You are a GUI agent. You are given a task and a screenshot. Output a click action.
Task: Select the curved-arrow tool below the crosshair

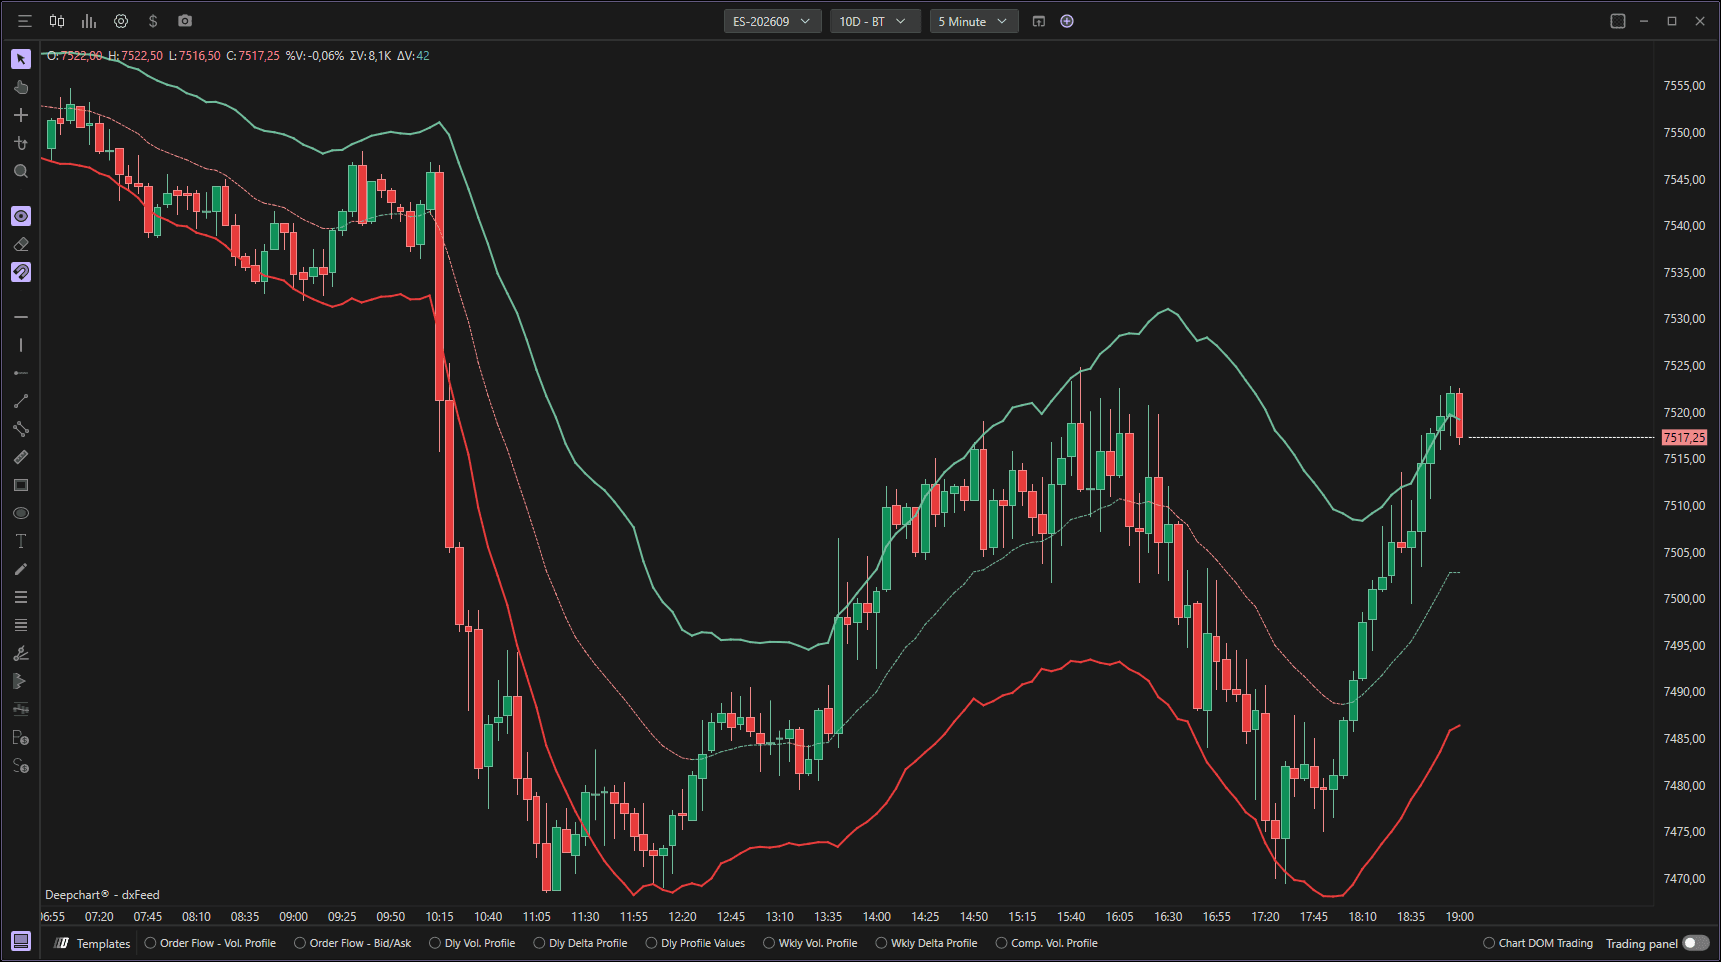(21, 143)
